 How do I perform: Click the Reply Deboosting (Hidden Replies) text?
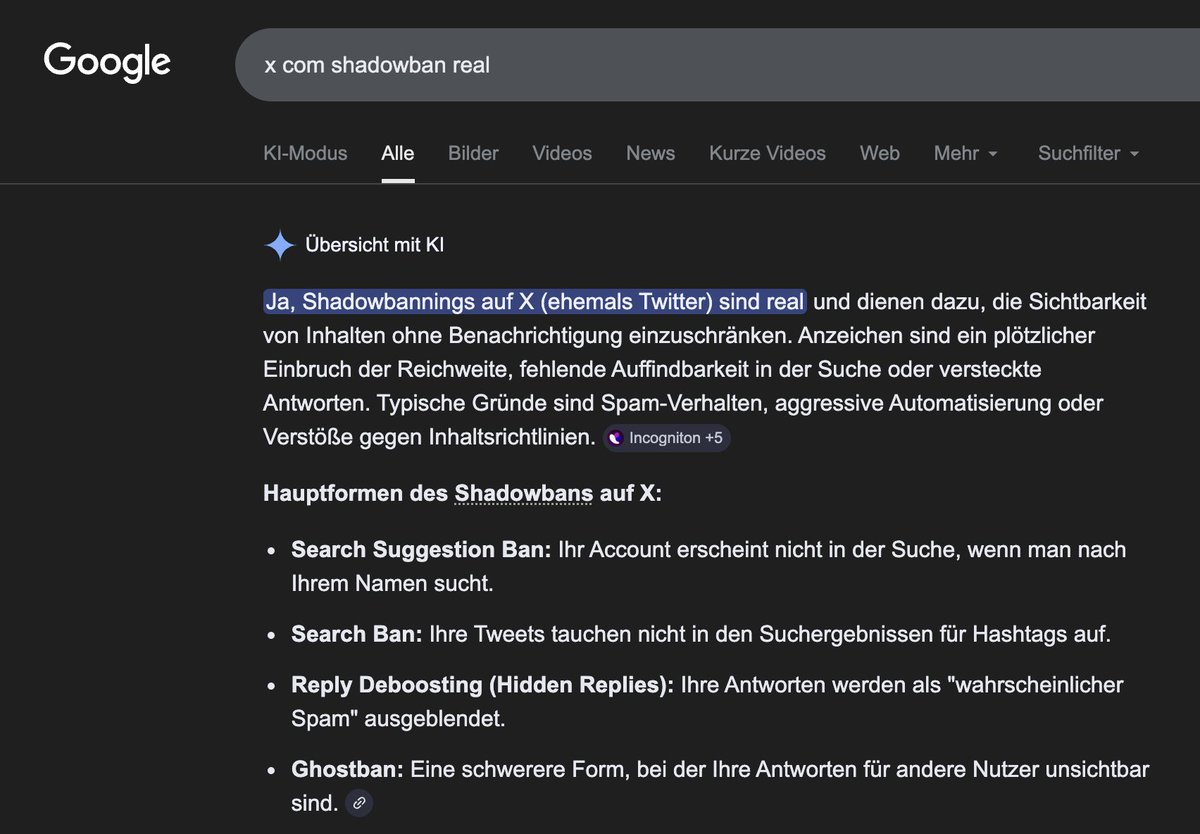483,686
